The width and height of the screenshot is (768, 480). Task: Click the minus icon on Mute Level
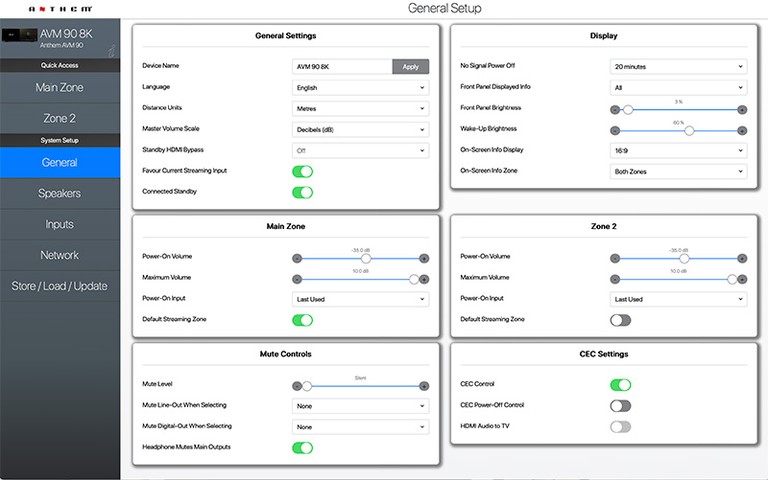[297, 385]
